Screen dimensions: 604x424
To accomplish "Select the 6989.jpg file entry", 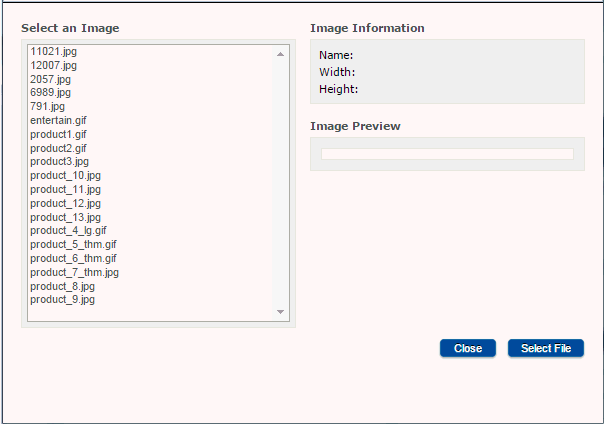I will tap(50, 92).
